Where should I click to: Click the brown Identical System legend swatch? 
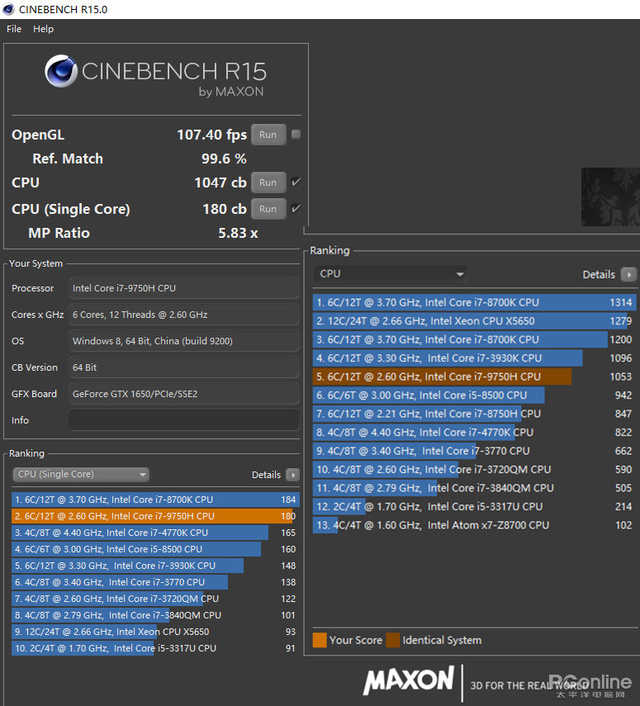pyautogui.click(x=393, y=640)
